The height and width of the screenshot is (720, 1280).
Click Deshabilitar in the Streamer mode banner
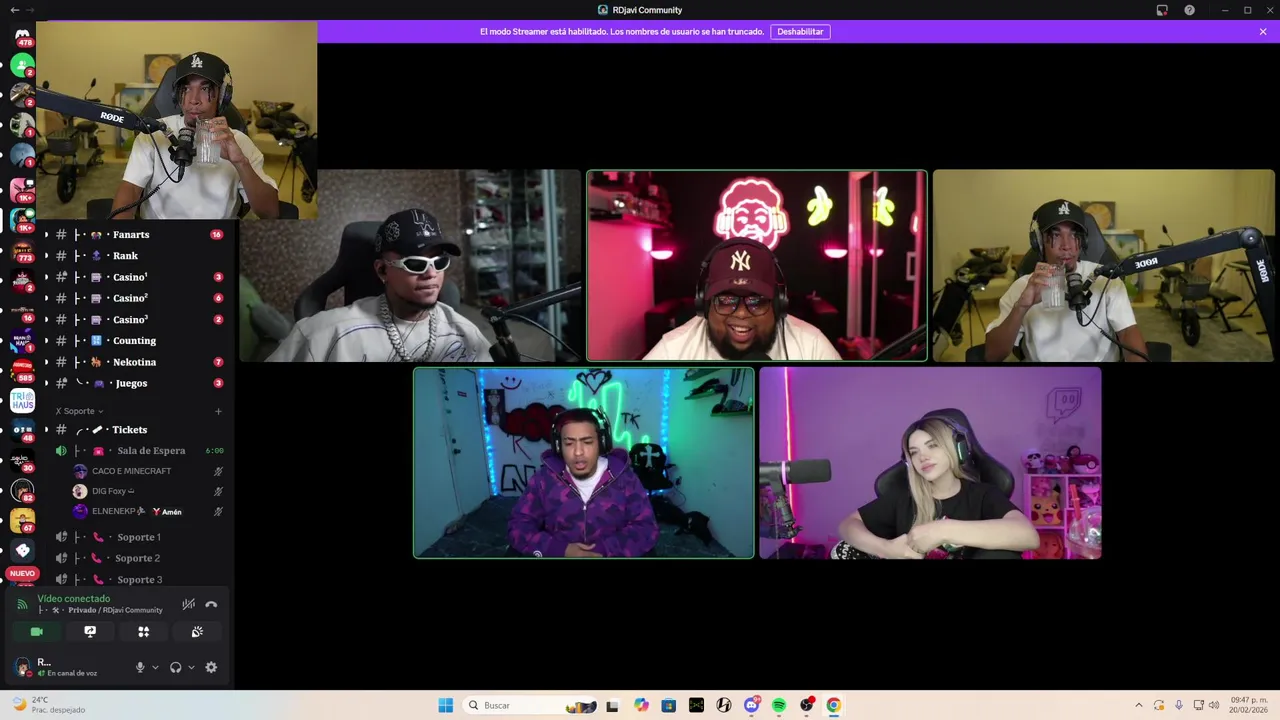(800, 32)
